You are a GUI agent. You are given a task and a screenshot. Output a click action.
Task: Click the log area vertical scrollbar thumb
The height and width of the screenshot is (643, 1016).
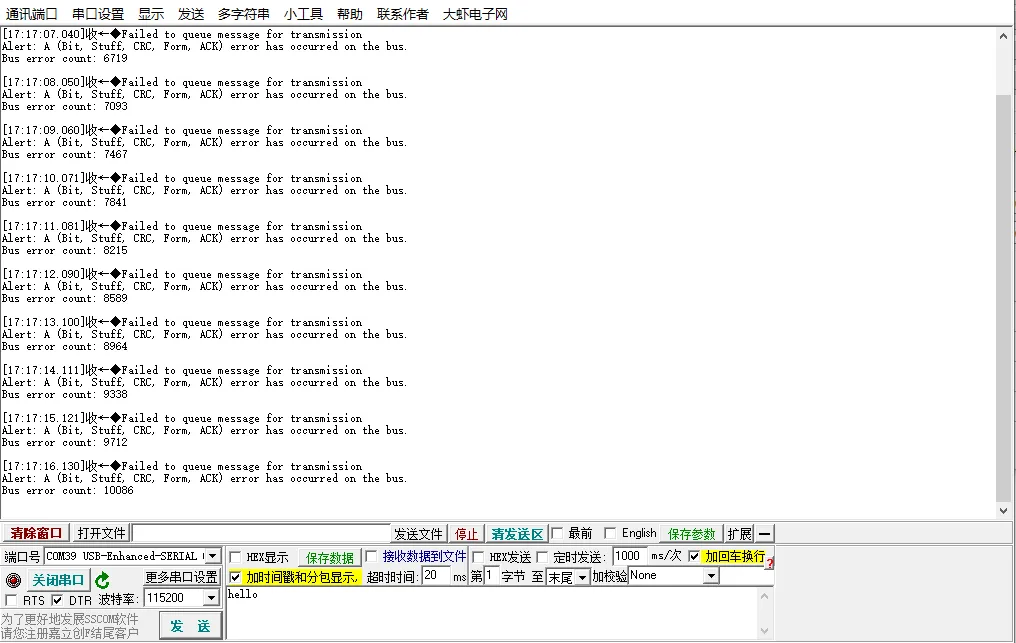pyautogui.click(x=1004, y=300)
